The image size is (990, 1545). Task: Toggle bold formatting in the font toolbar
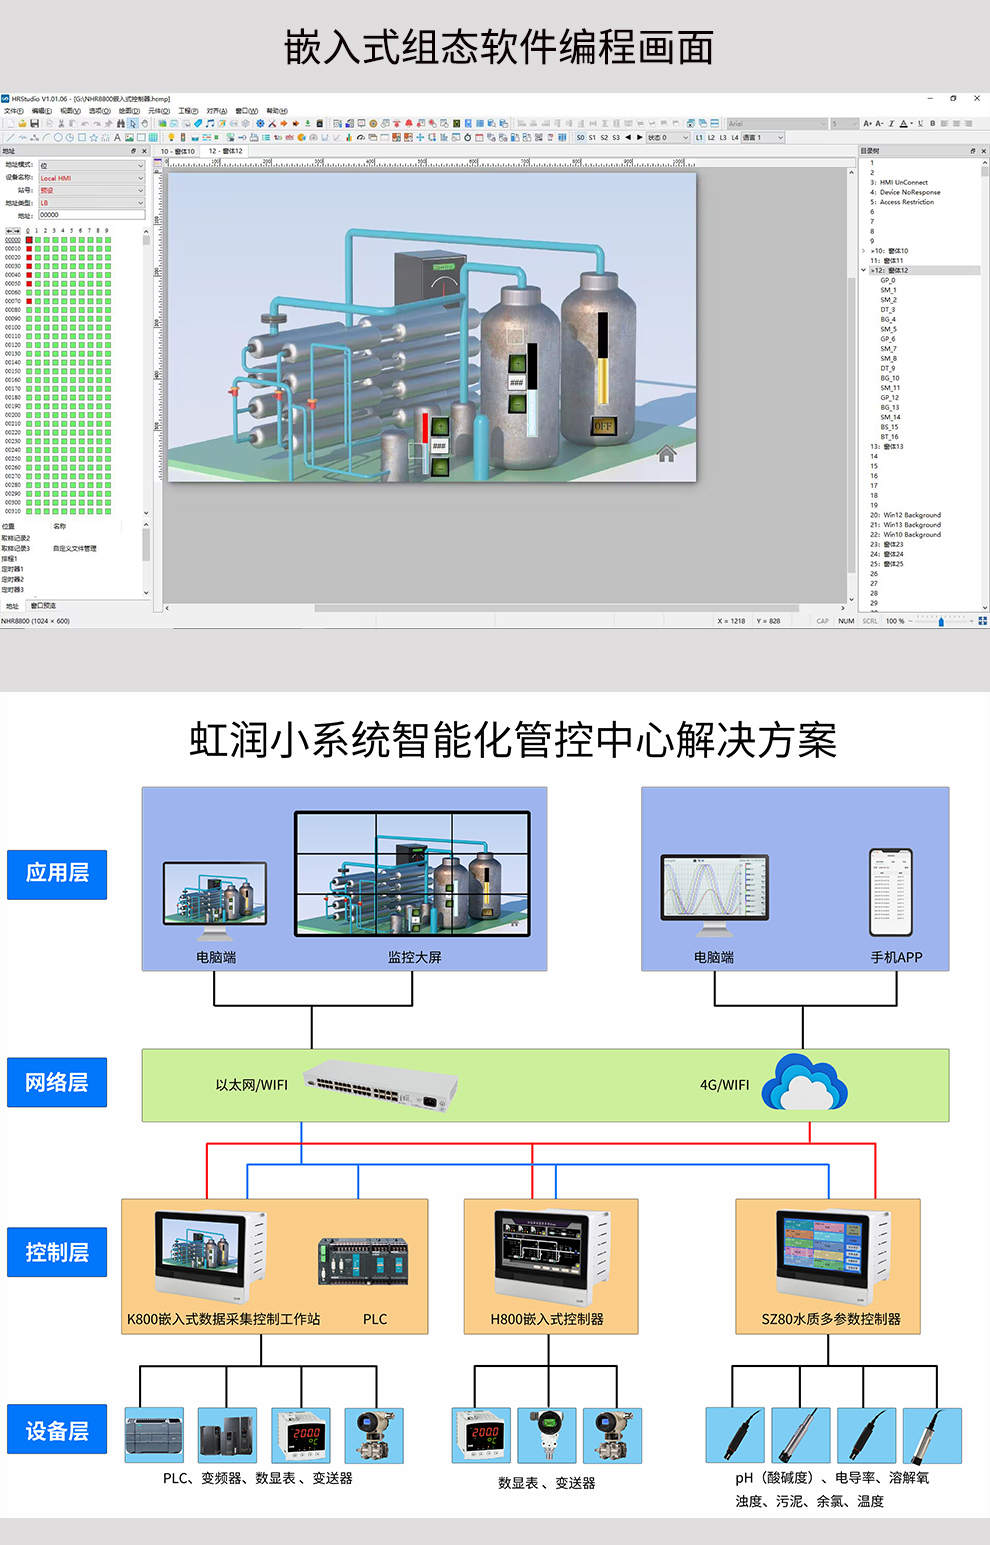click(x=932, y=123)
